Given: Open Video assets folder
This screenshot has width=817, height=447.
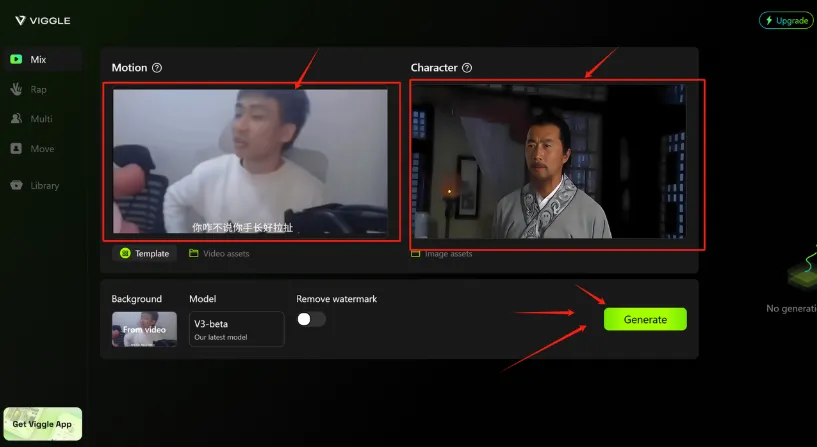Looking at the screenshot, I should click(x=219, y=253).
